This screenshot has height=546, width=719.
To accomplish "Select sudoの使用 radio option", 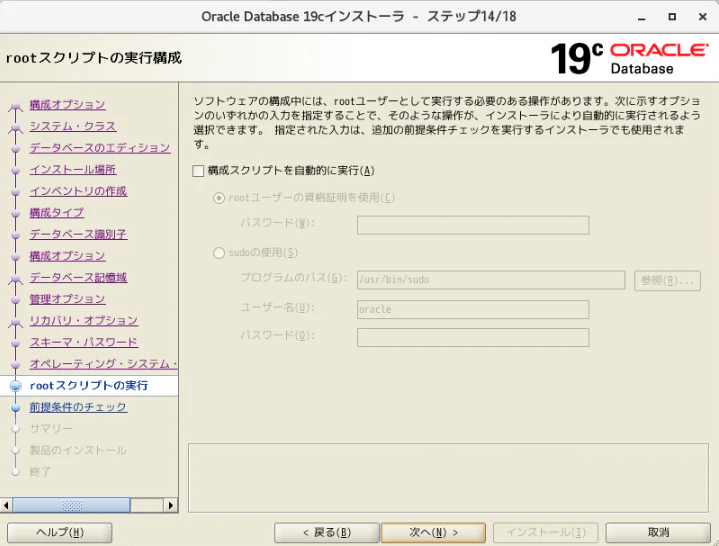I will click(x=219, y=253).
